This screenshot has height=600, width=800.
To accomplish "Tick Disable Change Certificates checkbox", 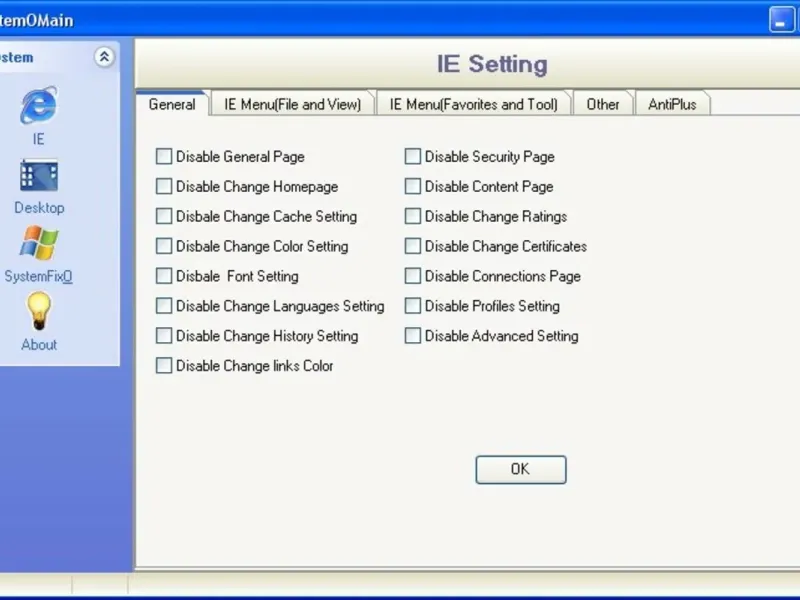I will [x=413, y=247].
